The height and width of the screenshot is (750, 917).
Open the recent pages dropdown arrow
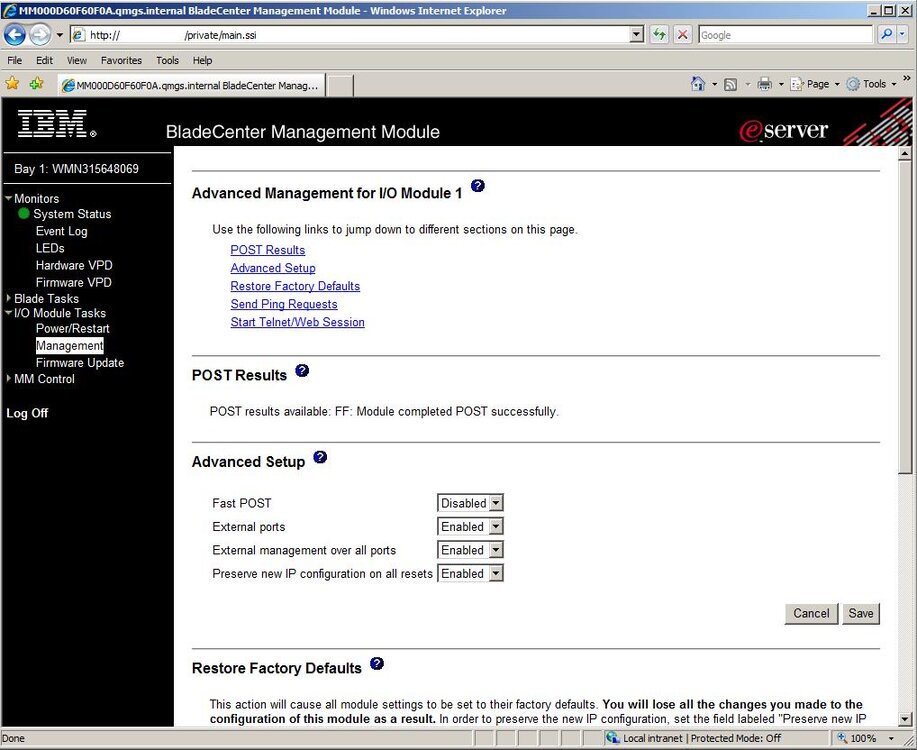(59, 35)
